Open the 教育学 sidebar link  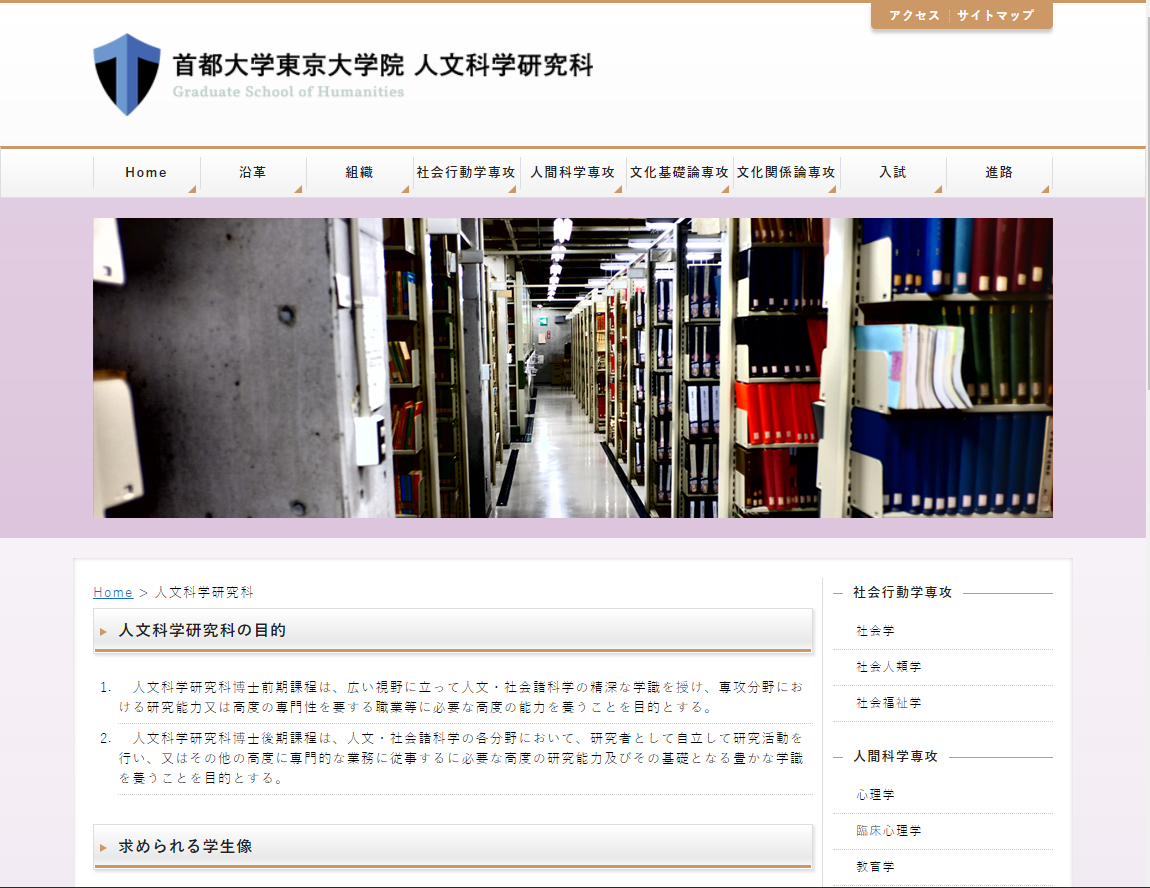[875, 867]
